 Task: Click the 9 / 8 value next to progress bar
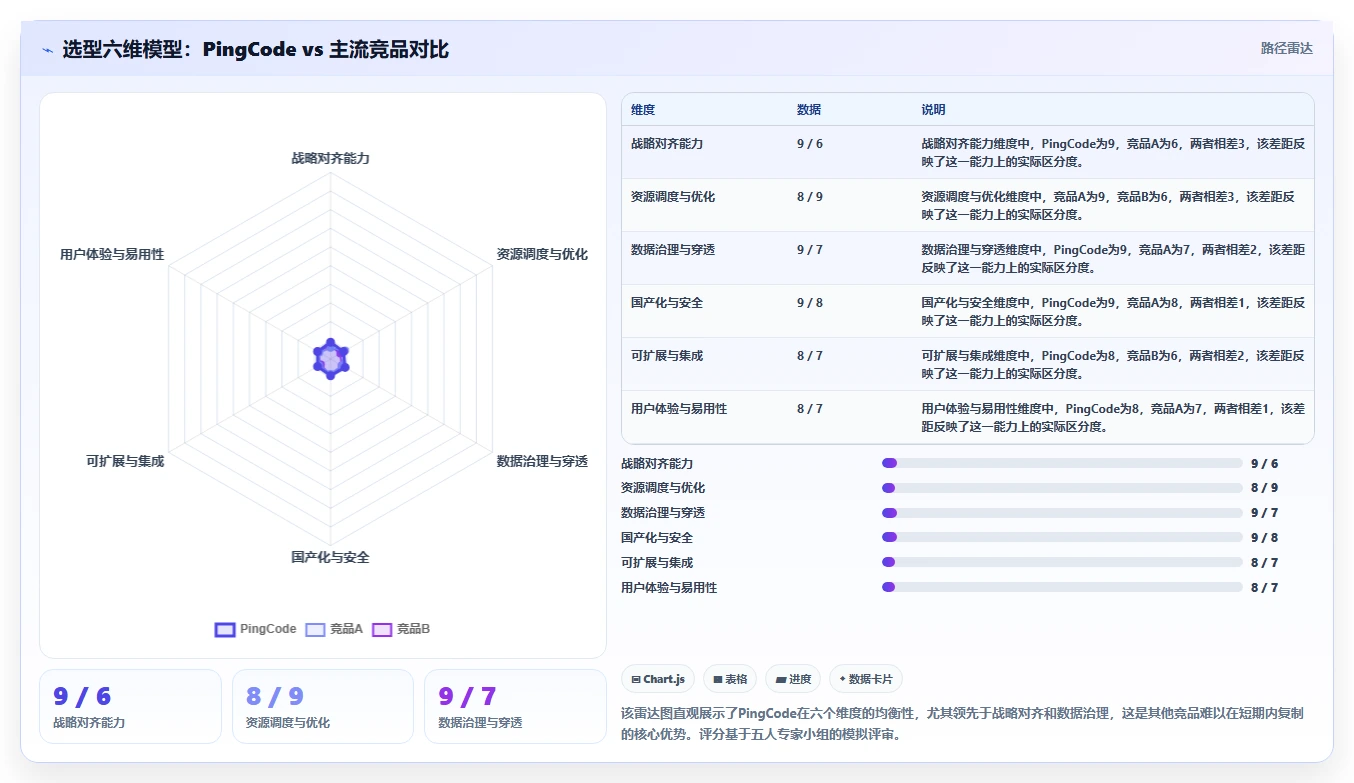(1264, 538)
